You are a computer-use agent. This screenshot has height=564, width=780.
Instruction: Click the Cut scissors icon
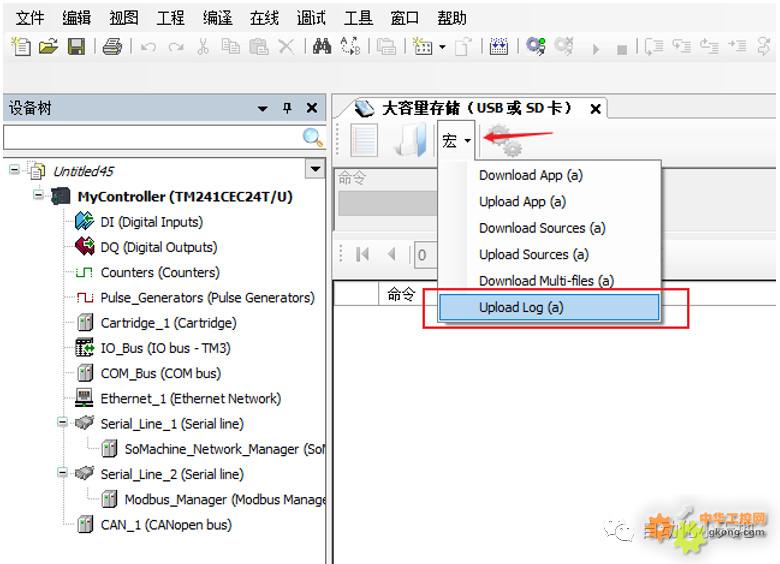click(202, 47)
